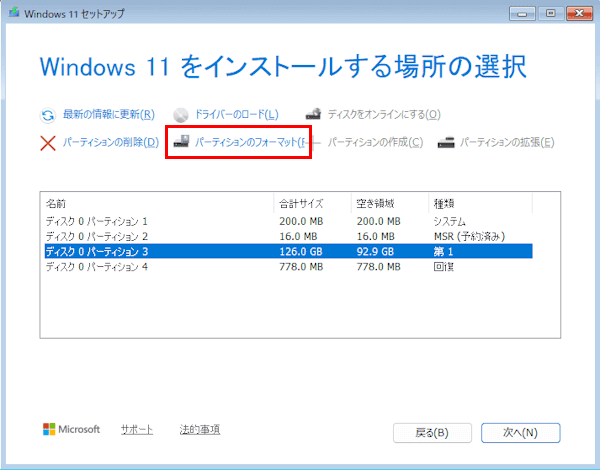
Task: Select row ディスク 0 パーティション 1
Action: (289, 221)
